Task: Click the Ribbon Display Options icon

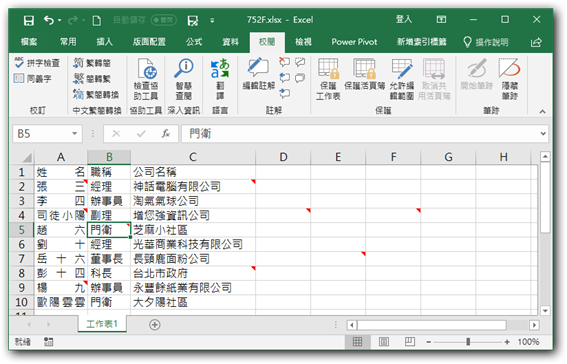Action: (x=441, y=20)
